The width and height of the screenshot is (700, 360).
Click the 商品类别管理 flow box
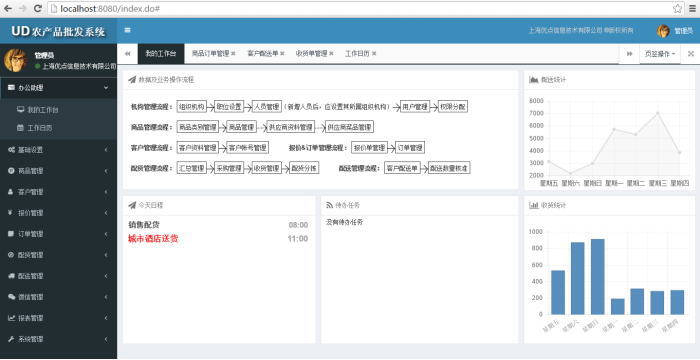(198, 127)
